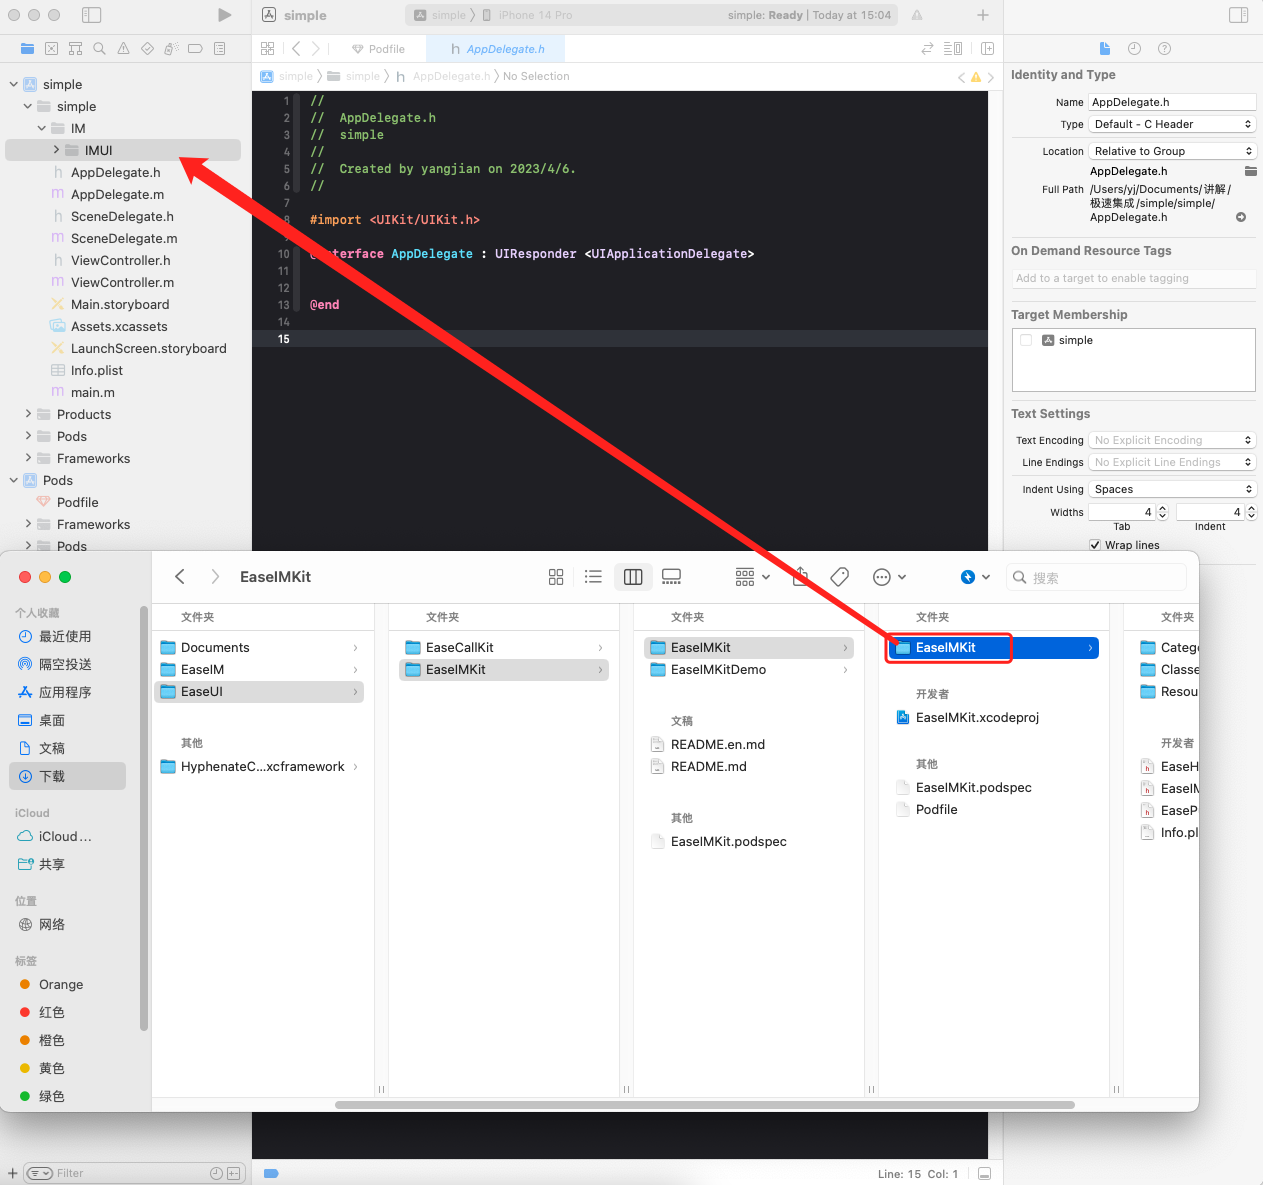Show the File inspector
Viewport: 1263px width, 1185px height.
[x=1105, y=48]
